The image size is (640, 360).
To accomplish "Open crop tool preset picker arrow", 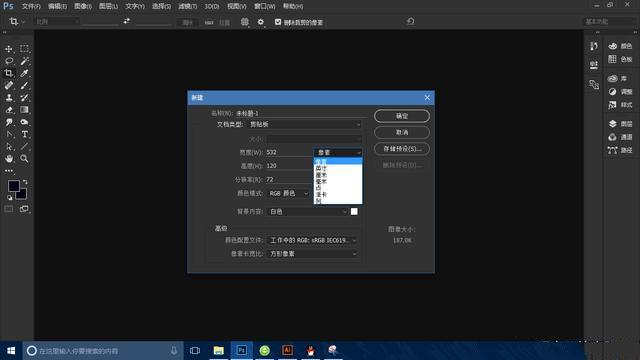I will [x=23, y=22].
